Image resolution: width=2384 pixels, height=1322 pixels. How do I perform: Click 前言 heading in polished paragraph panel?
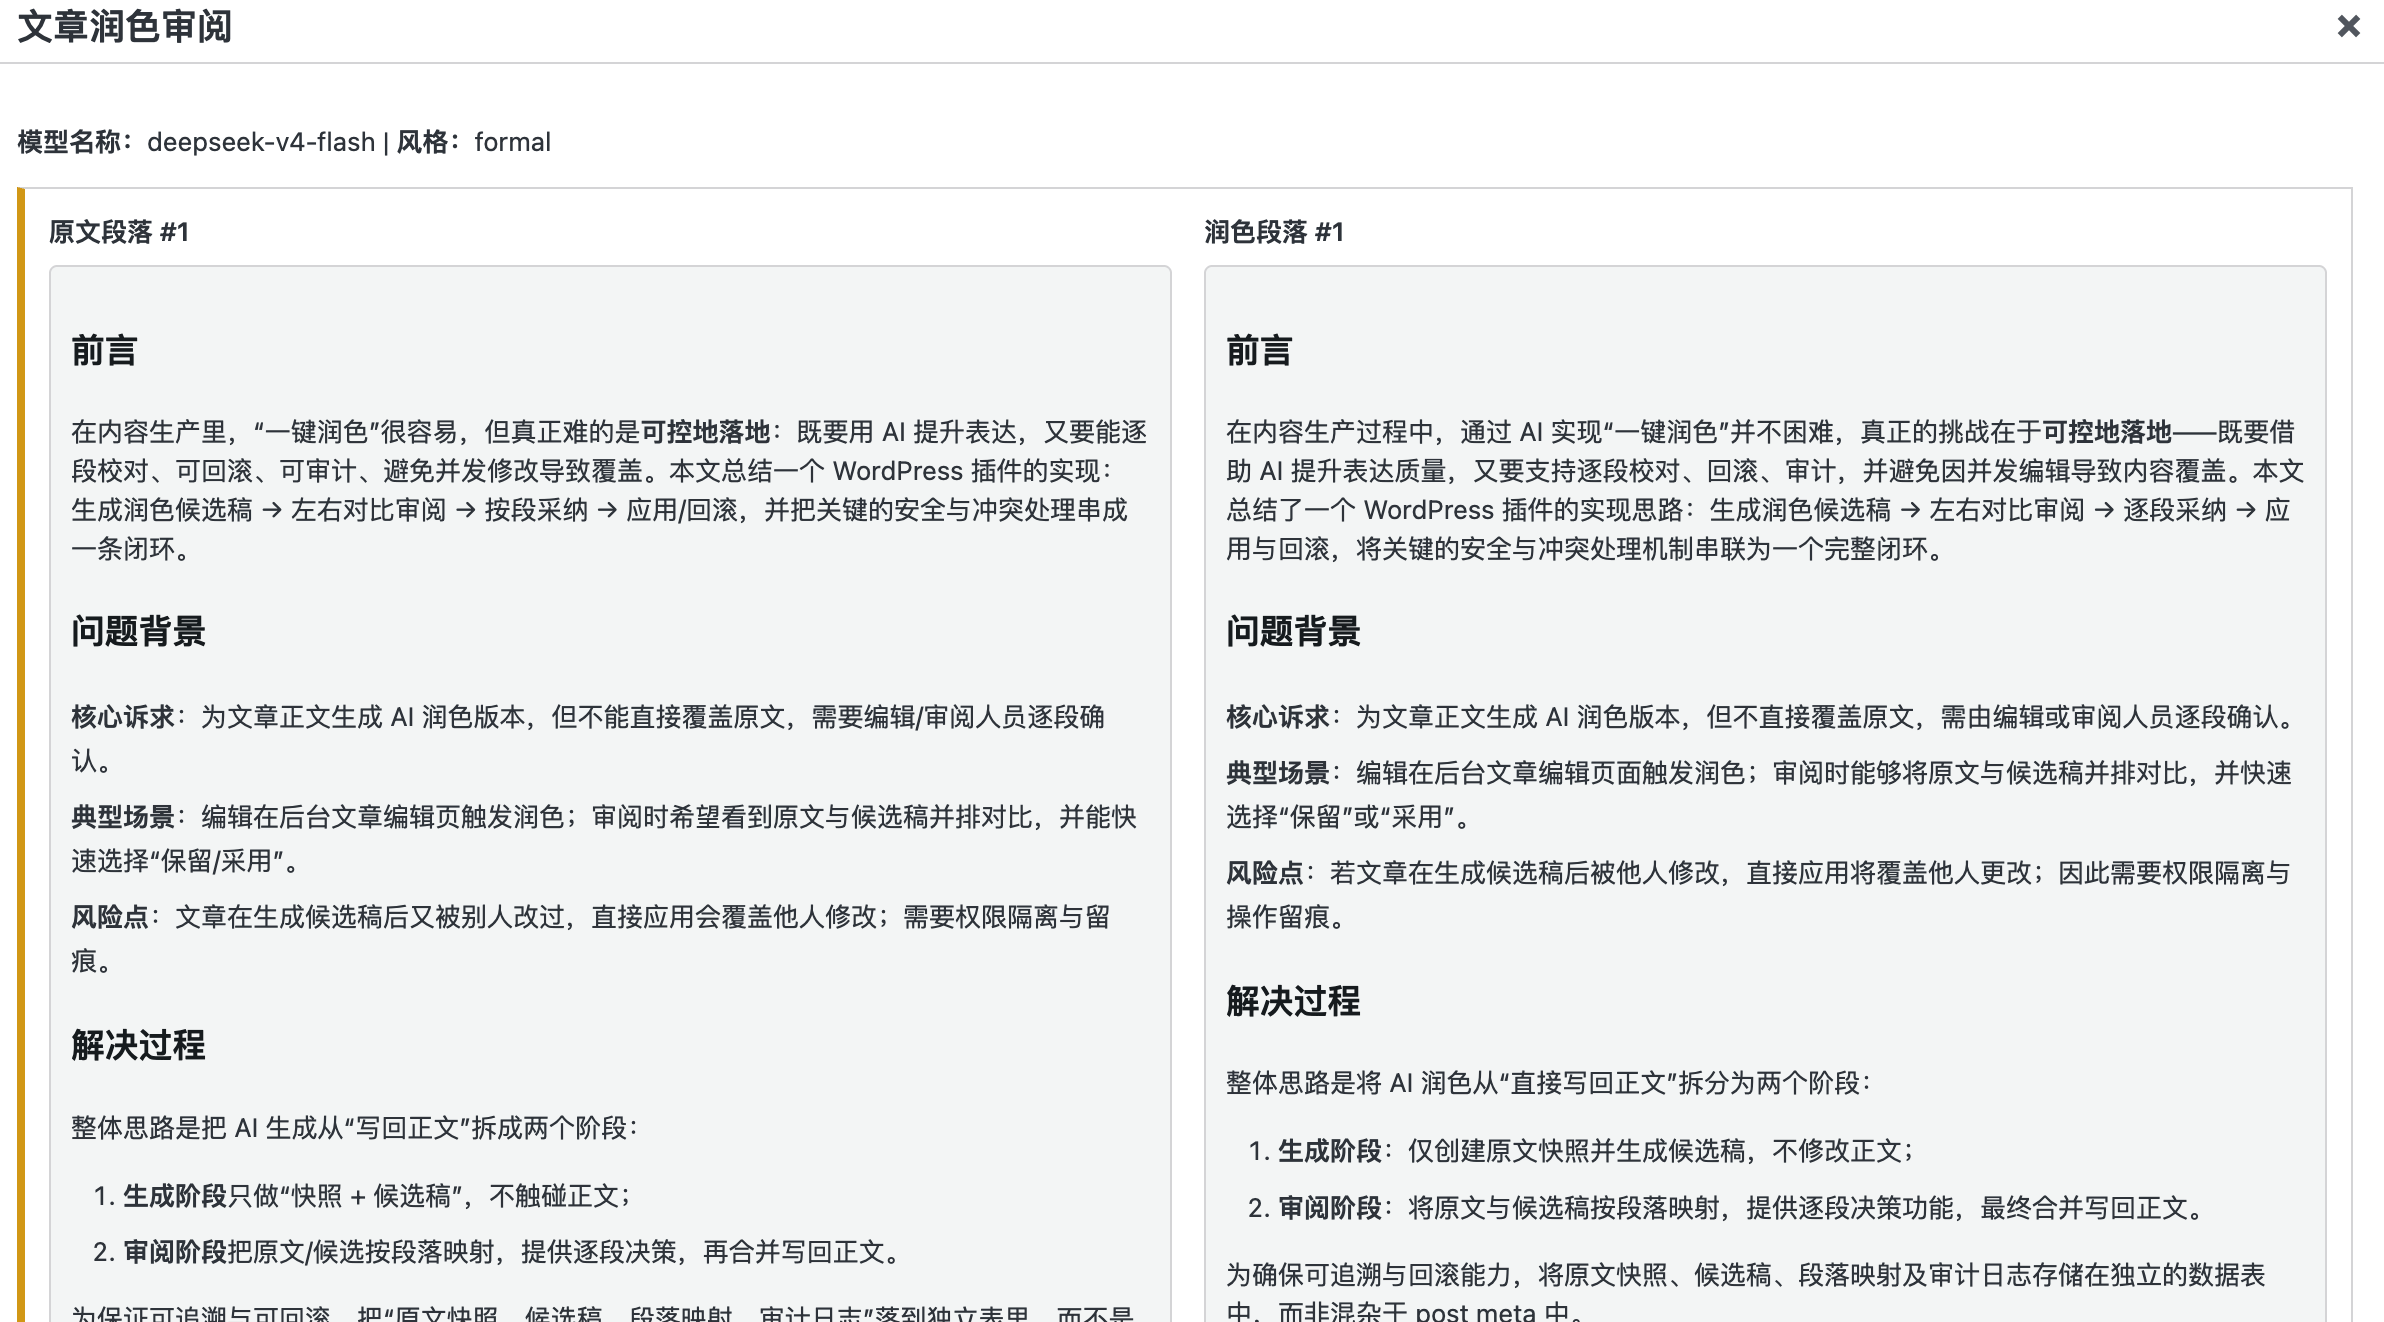[x=1259, y=351]
